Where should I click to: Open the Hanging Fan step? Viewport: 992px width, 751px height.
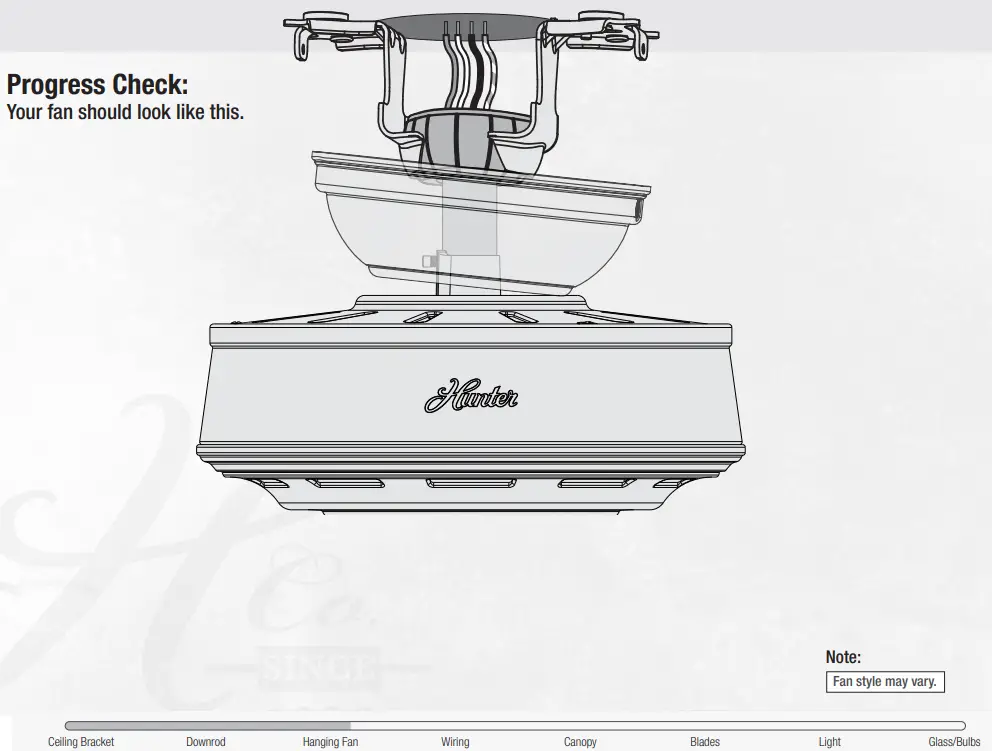tap(331, 742)
